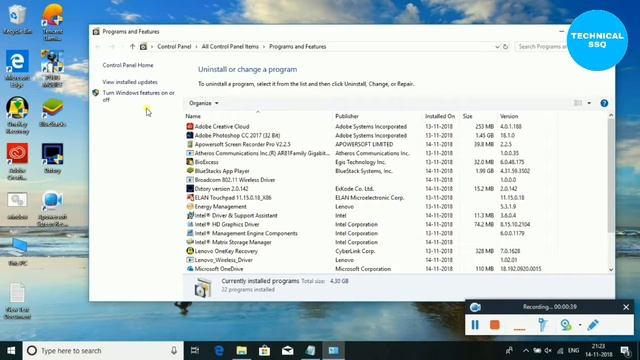Expand the view options dropdown arrow
Viewport: 640px width, 360px height.
(589, 103)
